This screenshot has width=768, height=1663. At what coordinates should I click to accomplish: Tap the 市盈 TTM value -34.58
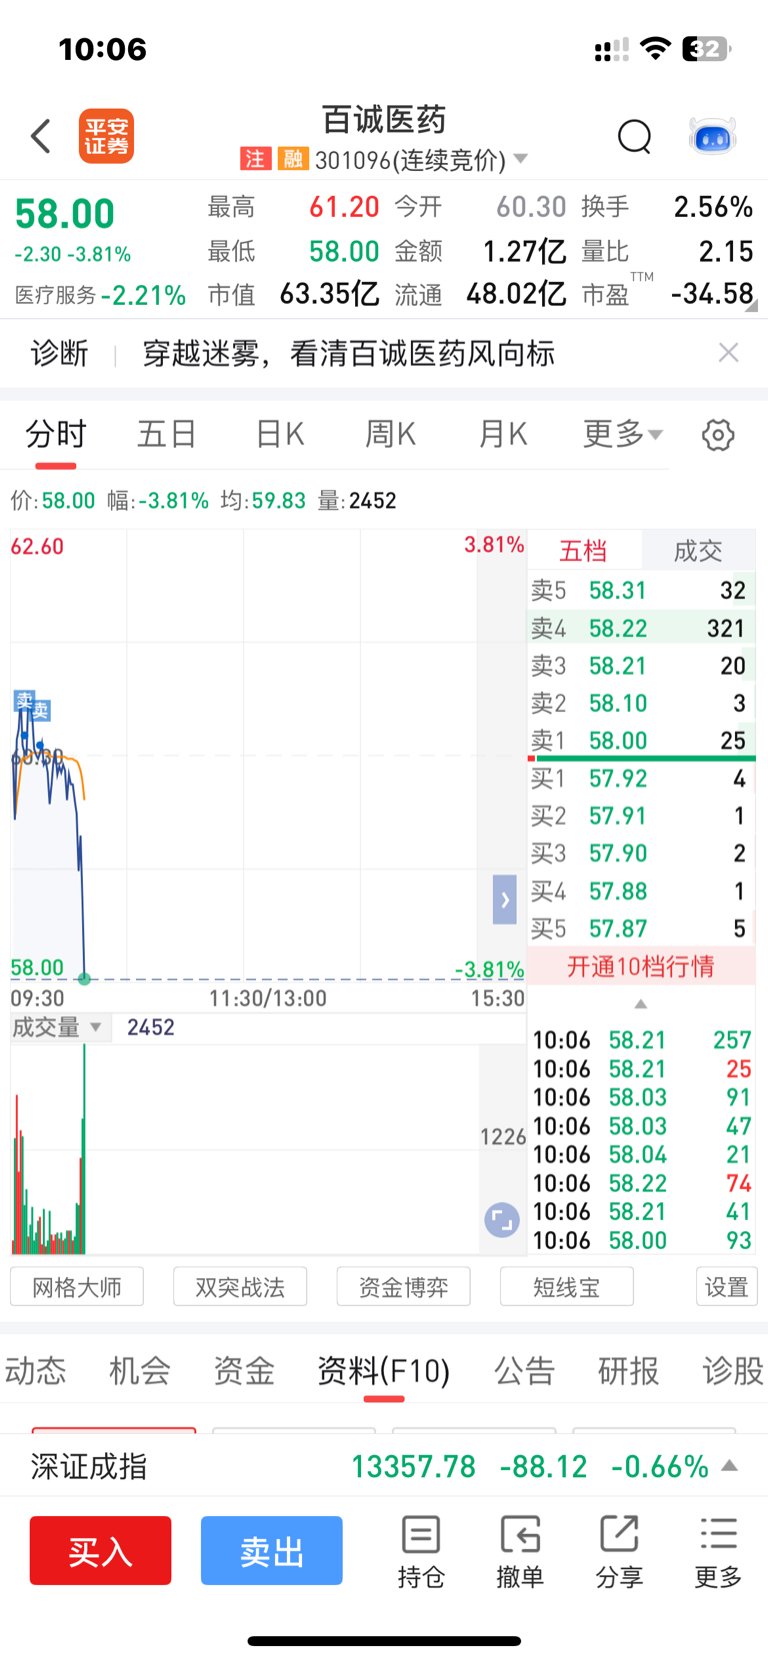[712, 293]
